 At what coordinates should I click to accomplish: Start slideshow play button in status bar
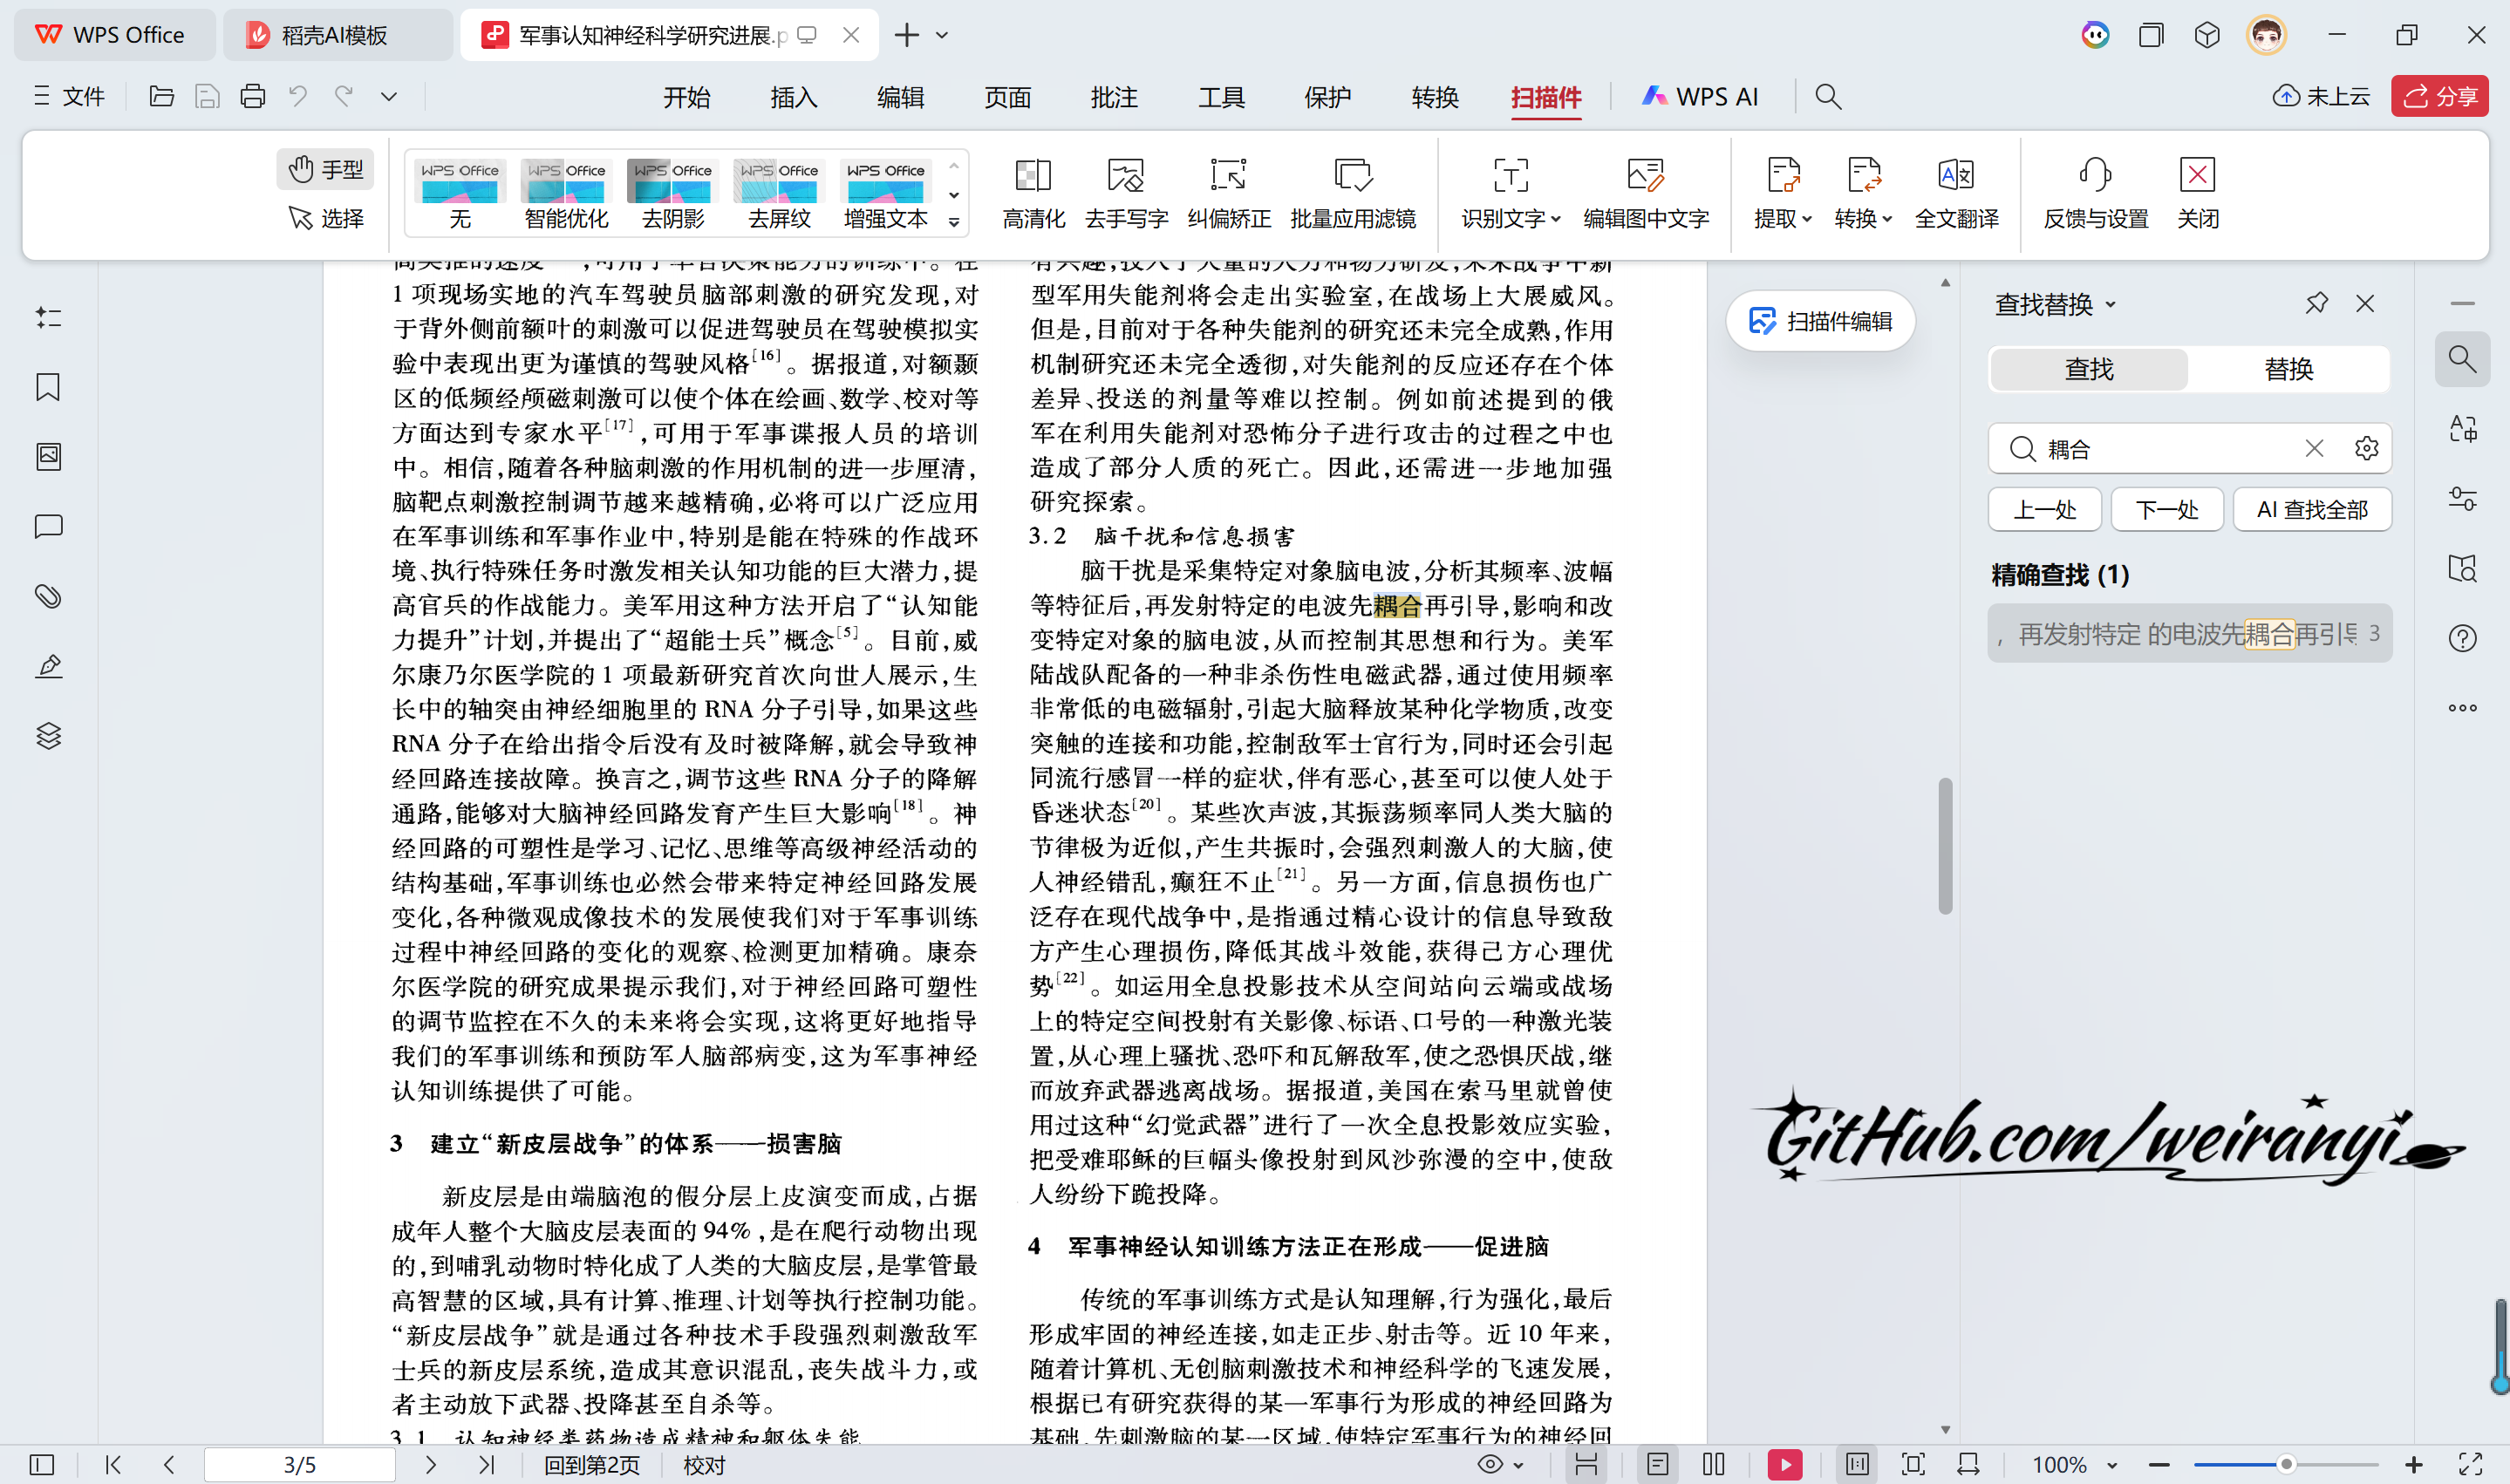coord(1784,1465)
